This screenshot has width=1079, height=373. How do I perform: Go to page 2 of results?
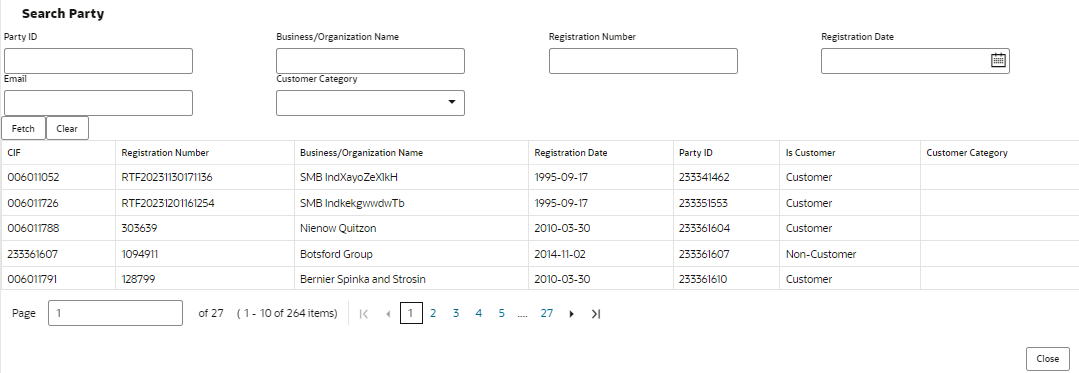tap(433, 313)
